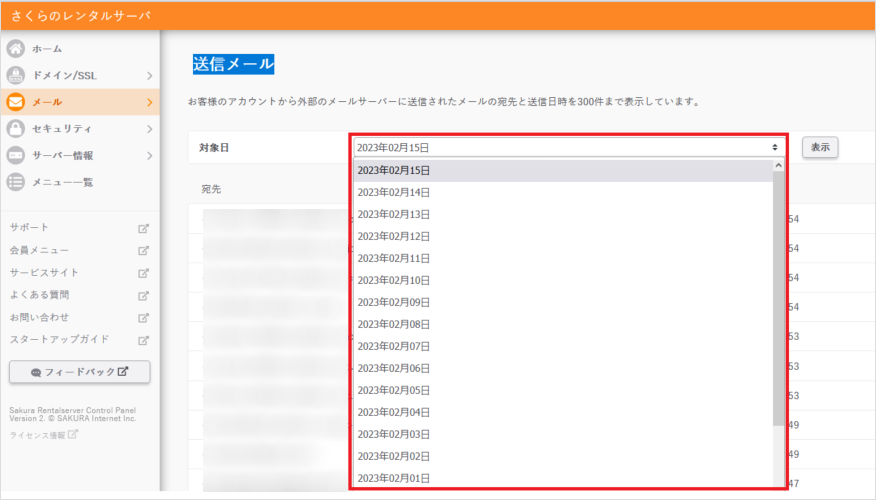
Task: Expand the ドメイン/SSL submenu chevron
Action: click(149, 75)
